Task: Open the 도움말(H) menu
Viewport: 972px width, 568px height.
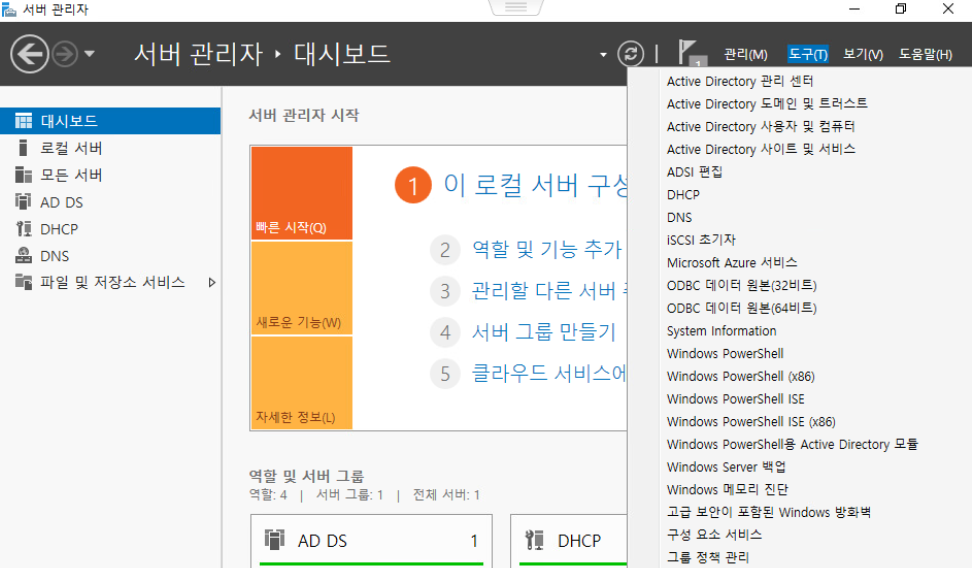Action: click(926, 55)
